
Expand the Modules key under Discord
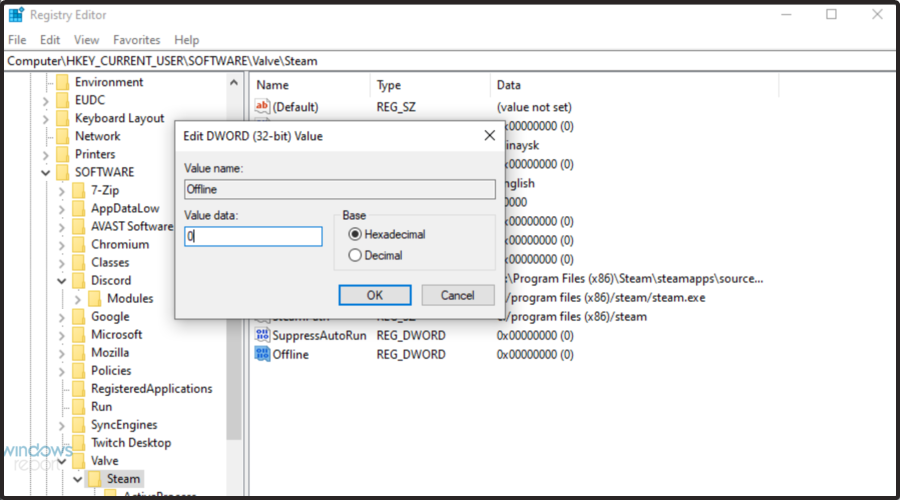pos(77,299)
